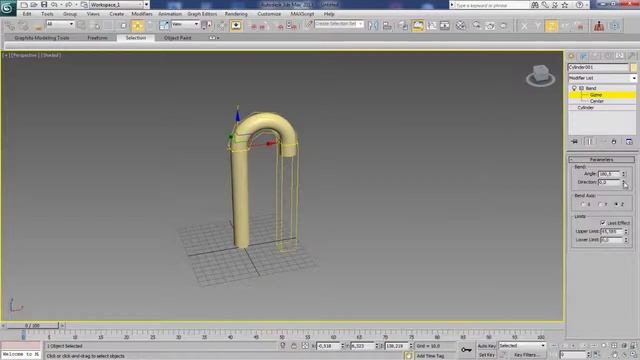
Task: Switch to the Freeform ribbon tab
Action: click(98, 38)
